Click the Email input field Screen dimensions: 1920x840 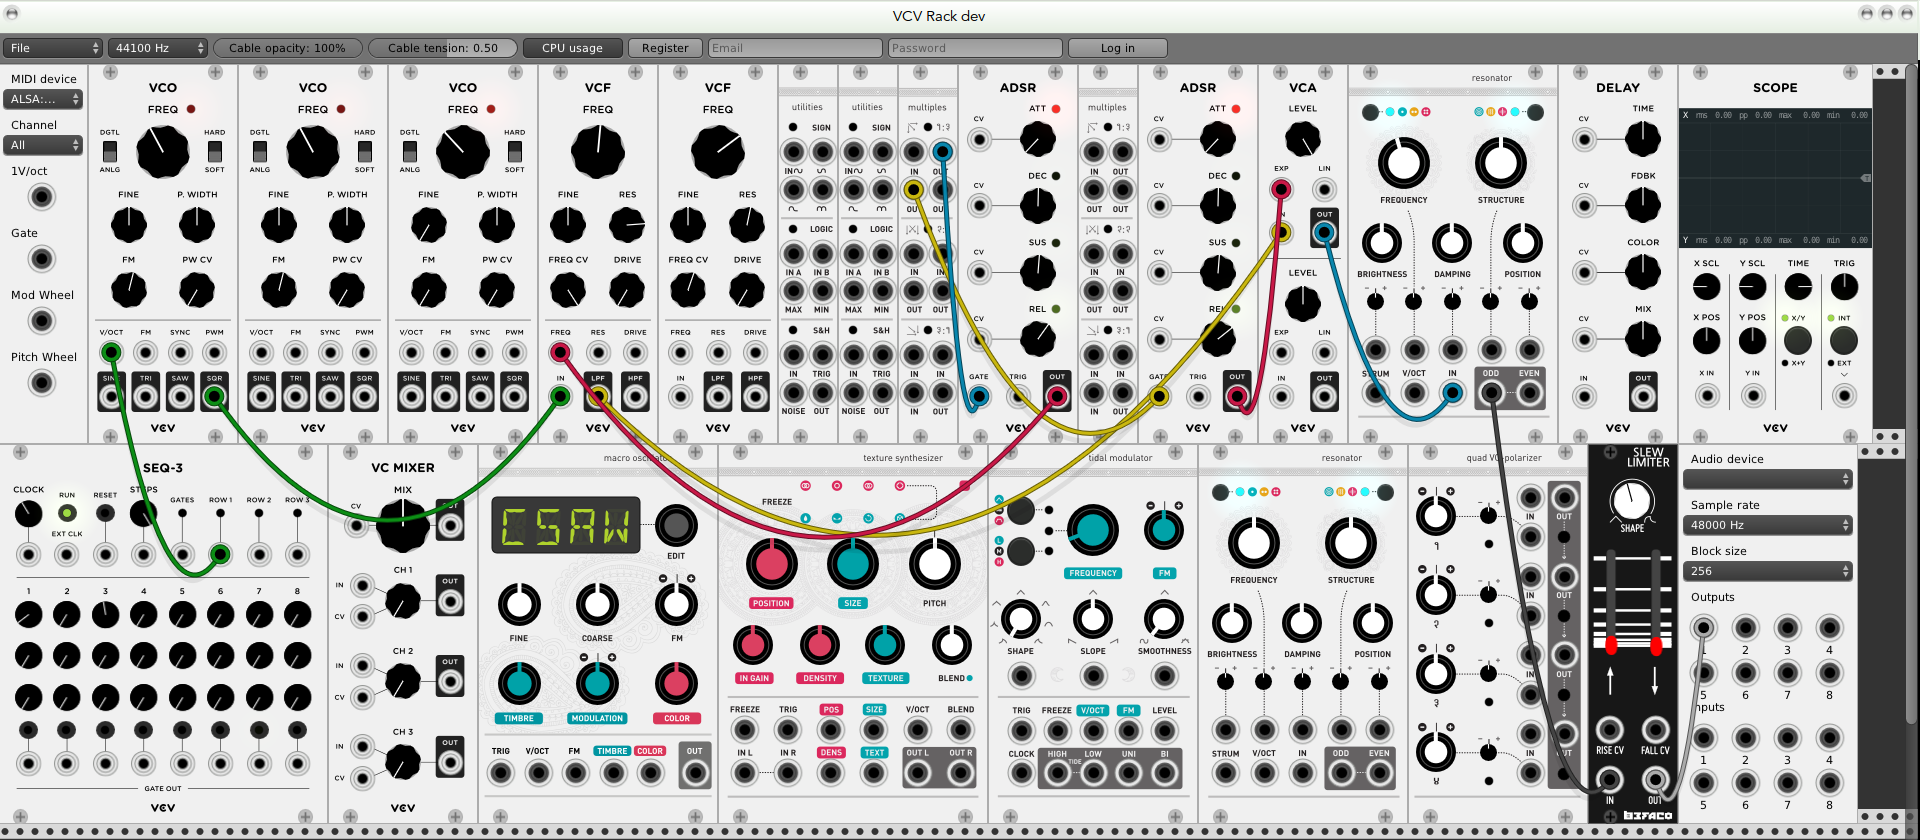click(795, 48)
